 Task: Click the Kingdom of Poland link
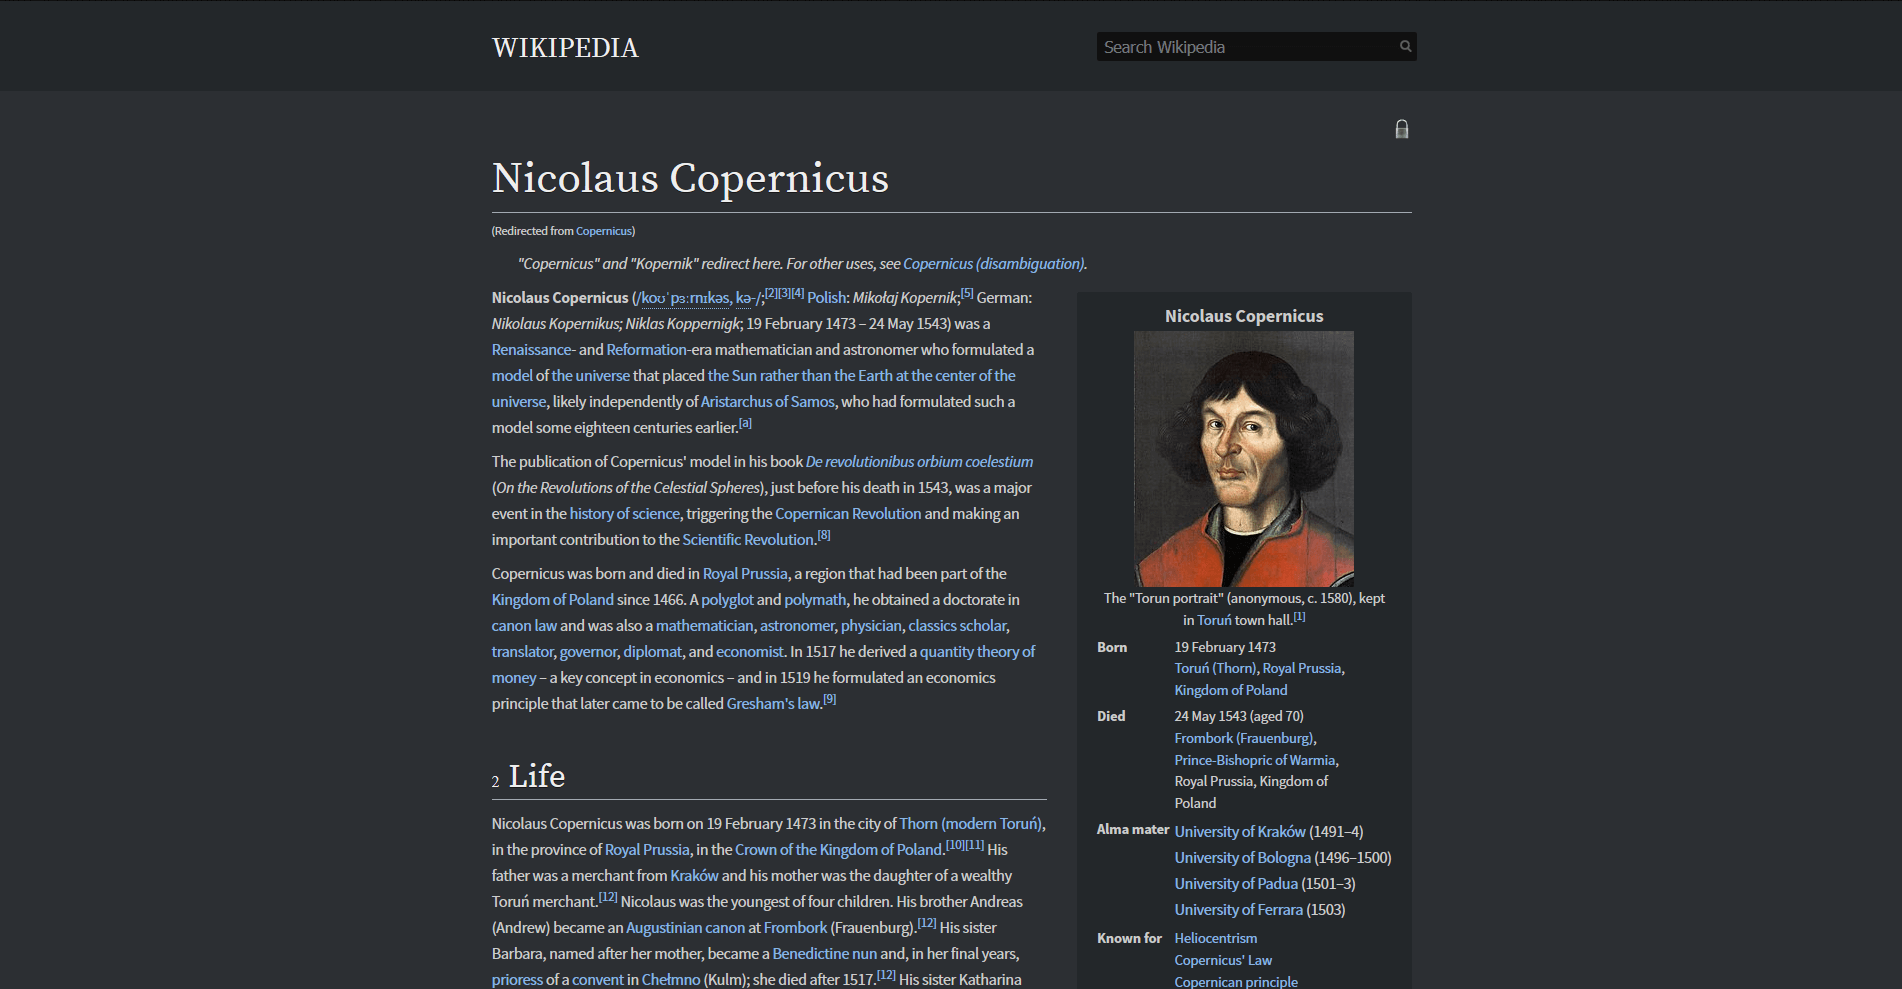coord(552,599)
